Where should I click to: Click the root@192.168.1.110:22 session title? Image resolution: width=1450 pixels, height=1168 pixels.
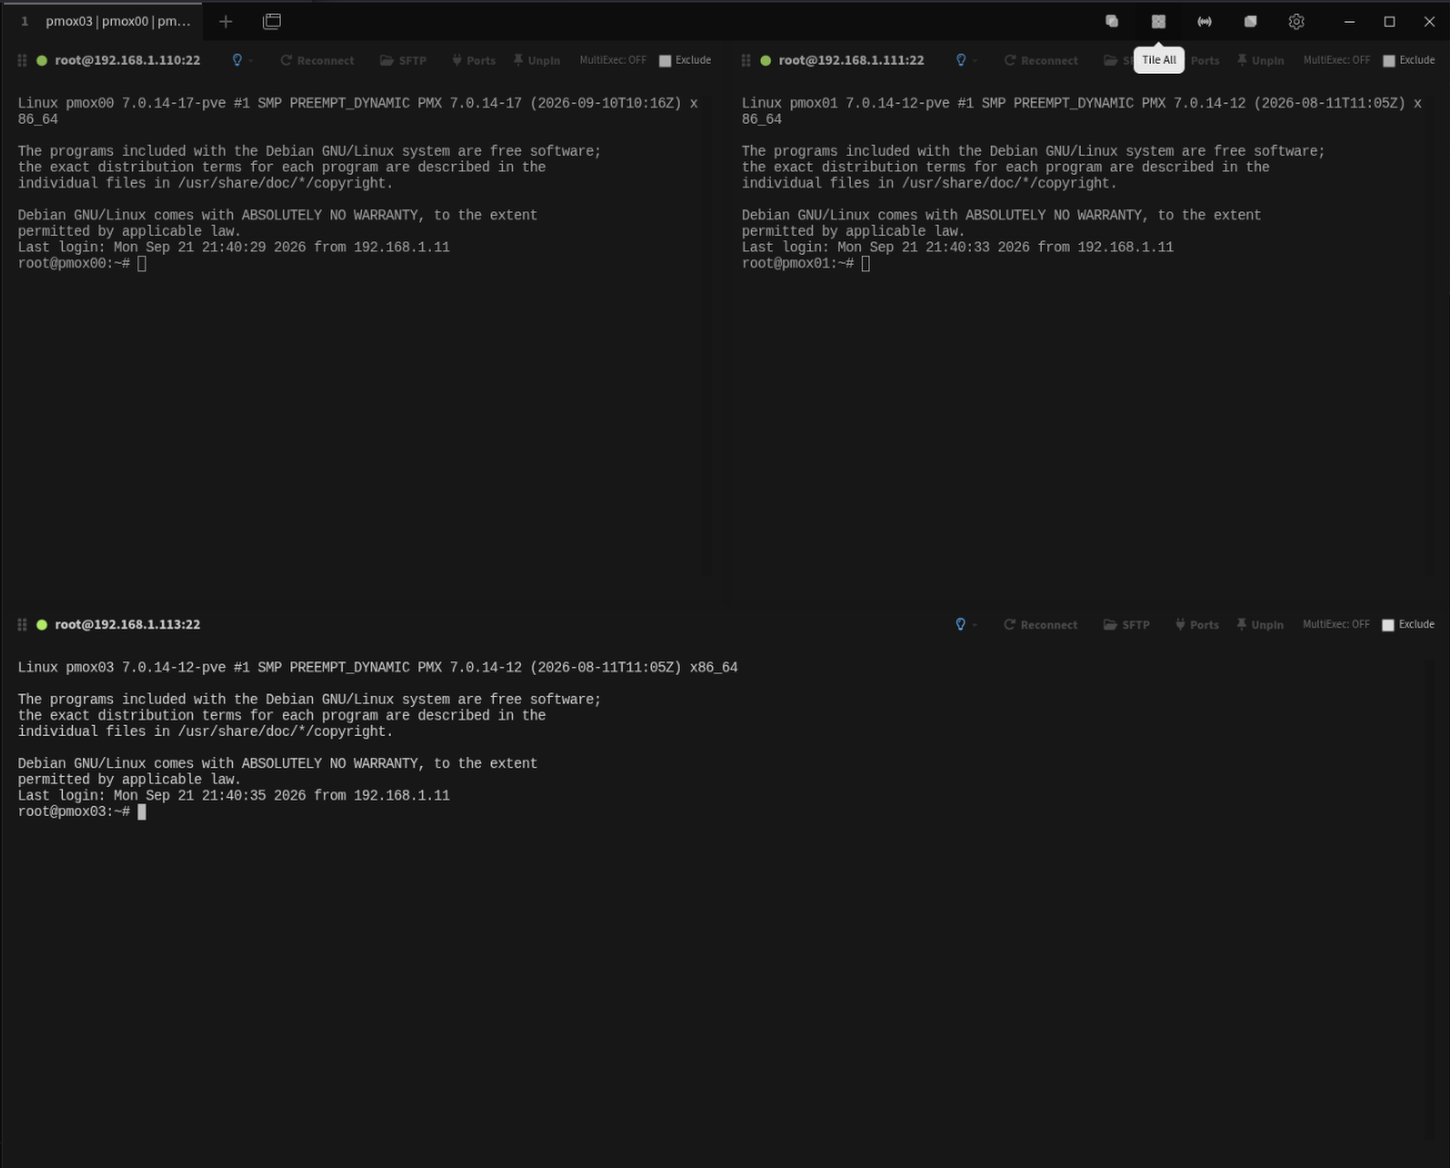pyautogui.click(x=127, y=60)
